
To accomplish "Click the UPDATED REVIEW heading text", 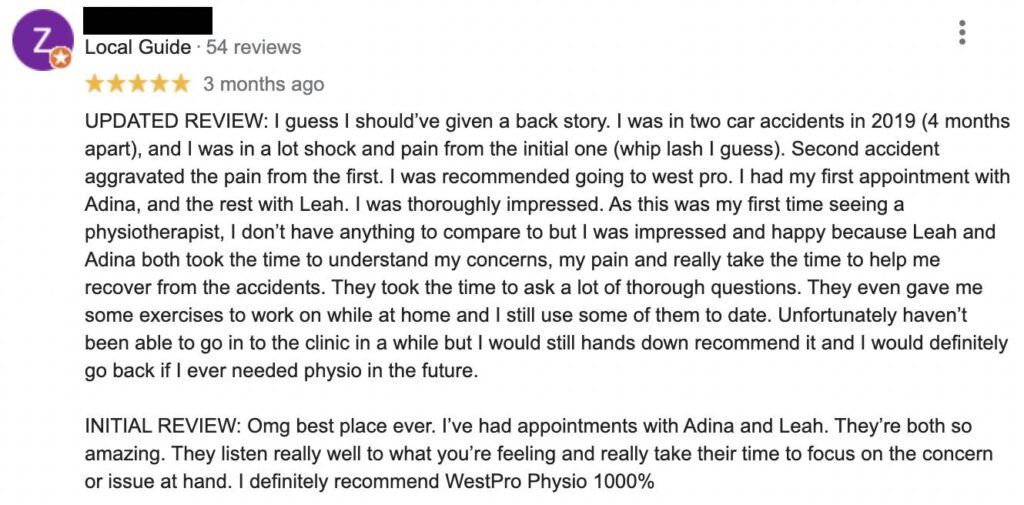I will pos(177,122).
